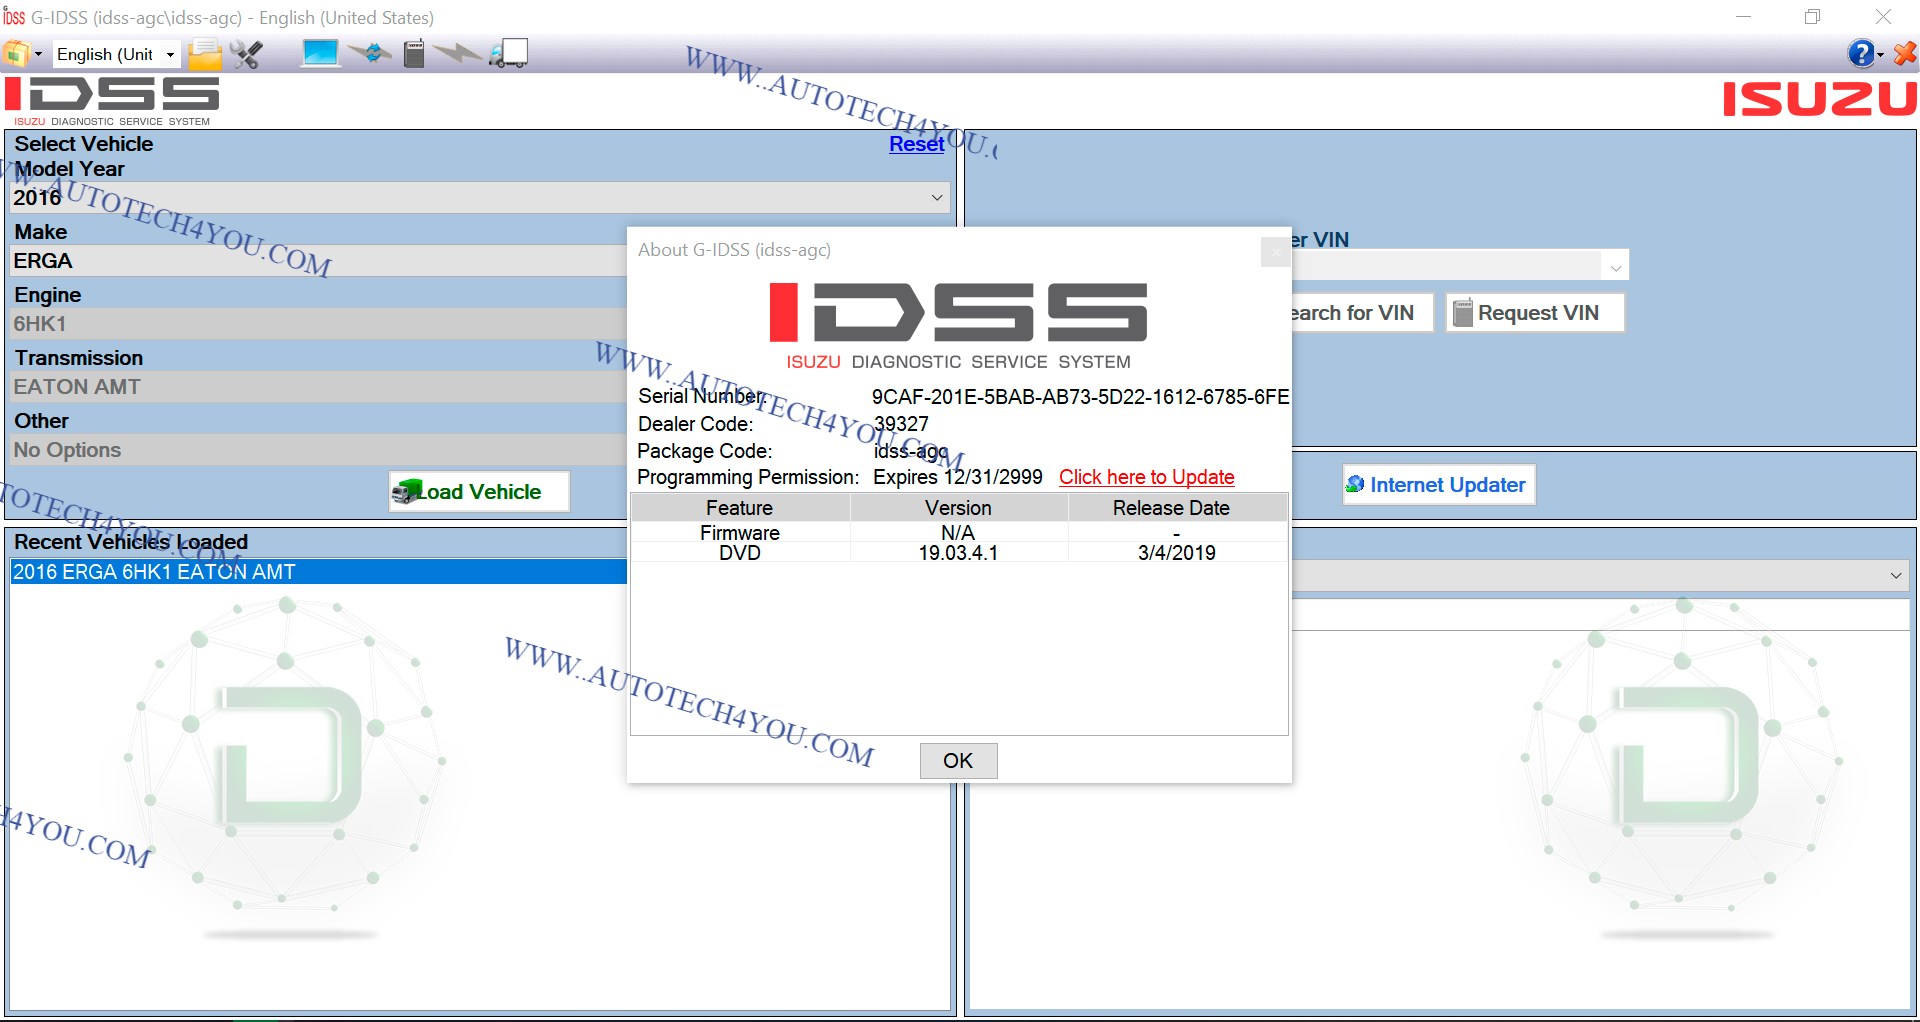This screenshot has height=1022, width=1920.
Task: Open the blue help question mark icon
Action: point(1860,54)
